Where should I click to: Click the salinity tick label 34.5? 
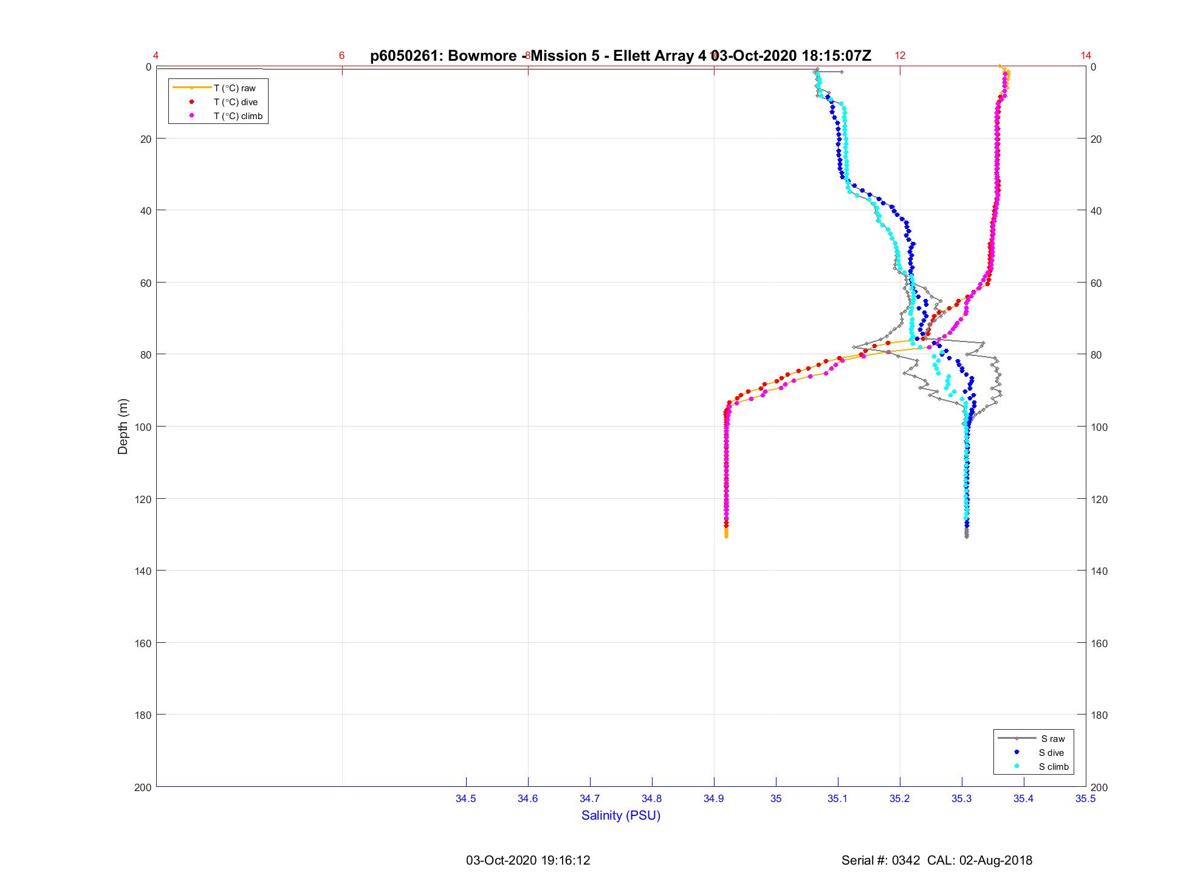pyautogui.click(x=466, y=799)
